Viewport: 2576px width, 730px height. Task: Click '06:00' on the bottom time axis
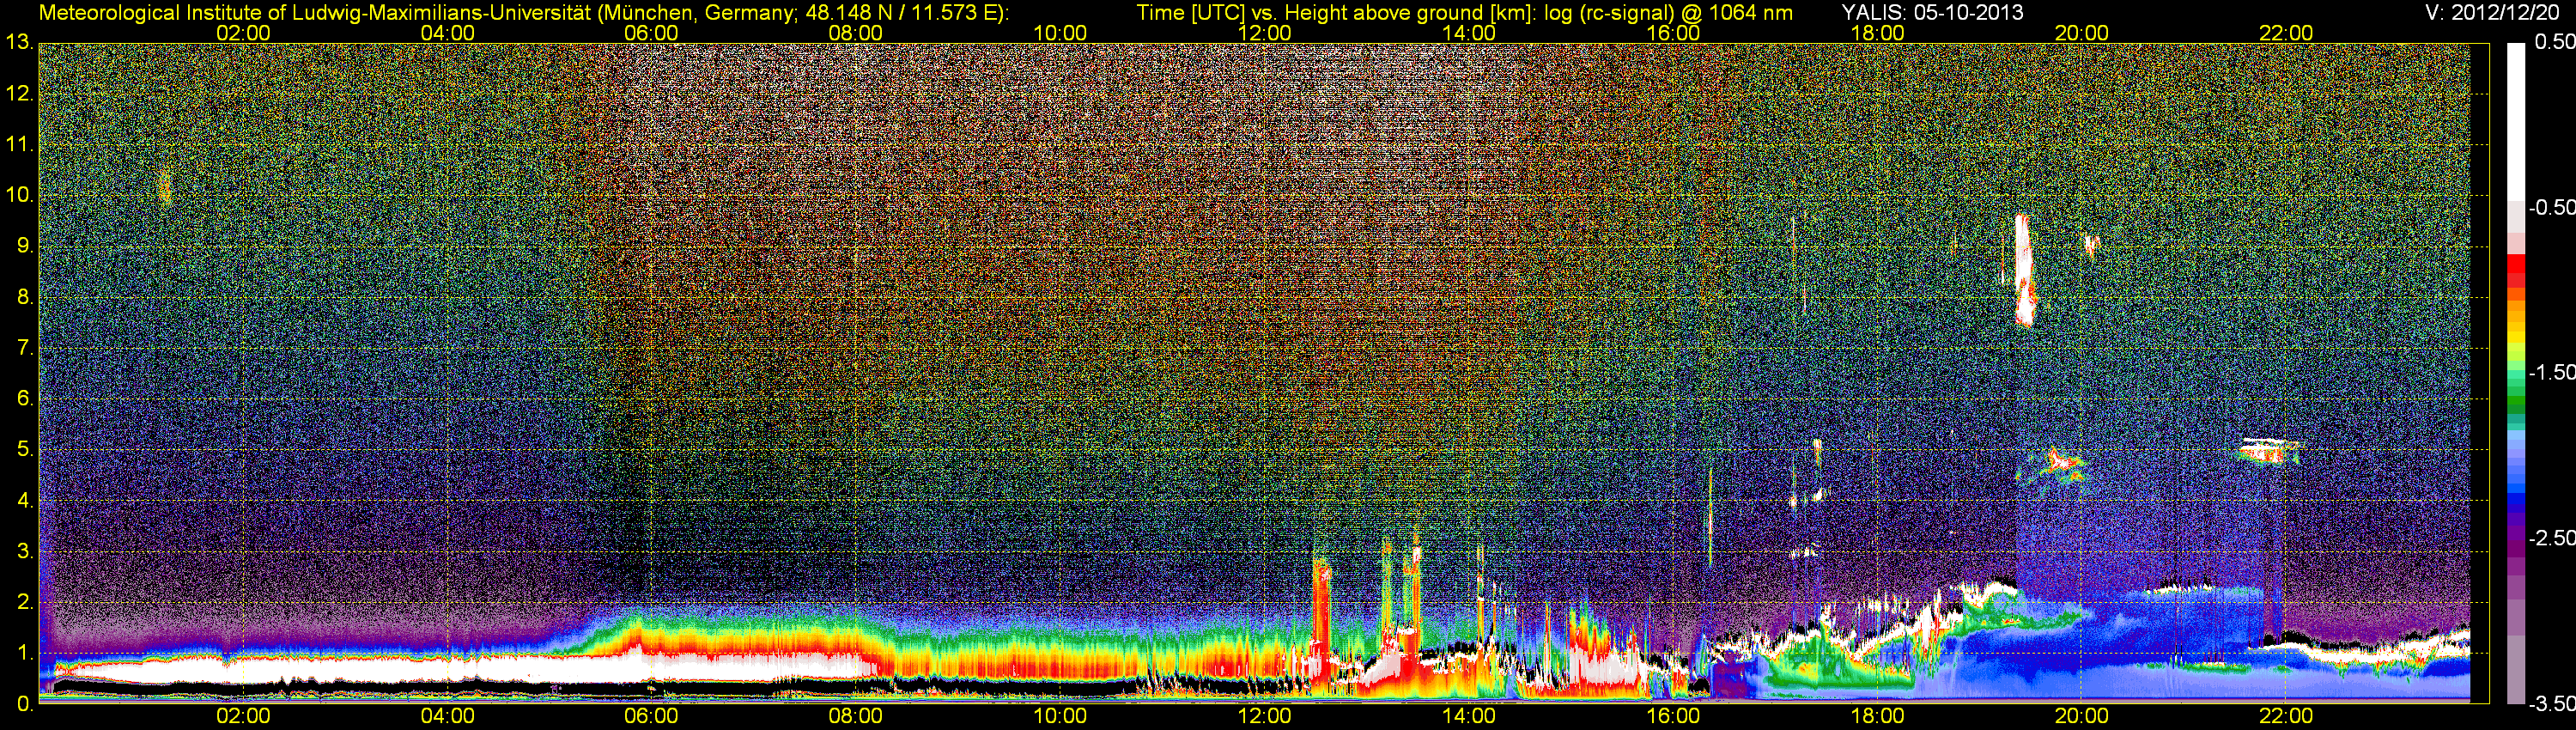coord(651,716)
